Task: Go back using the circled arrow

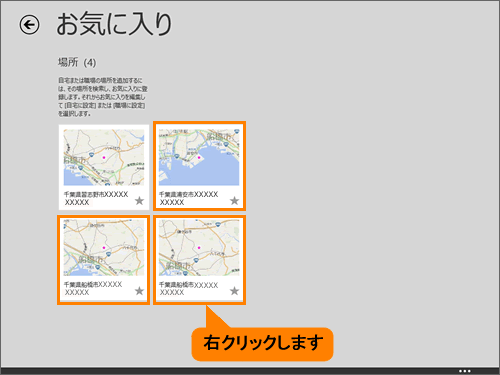Action: point(29,25)
